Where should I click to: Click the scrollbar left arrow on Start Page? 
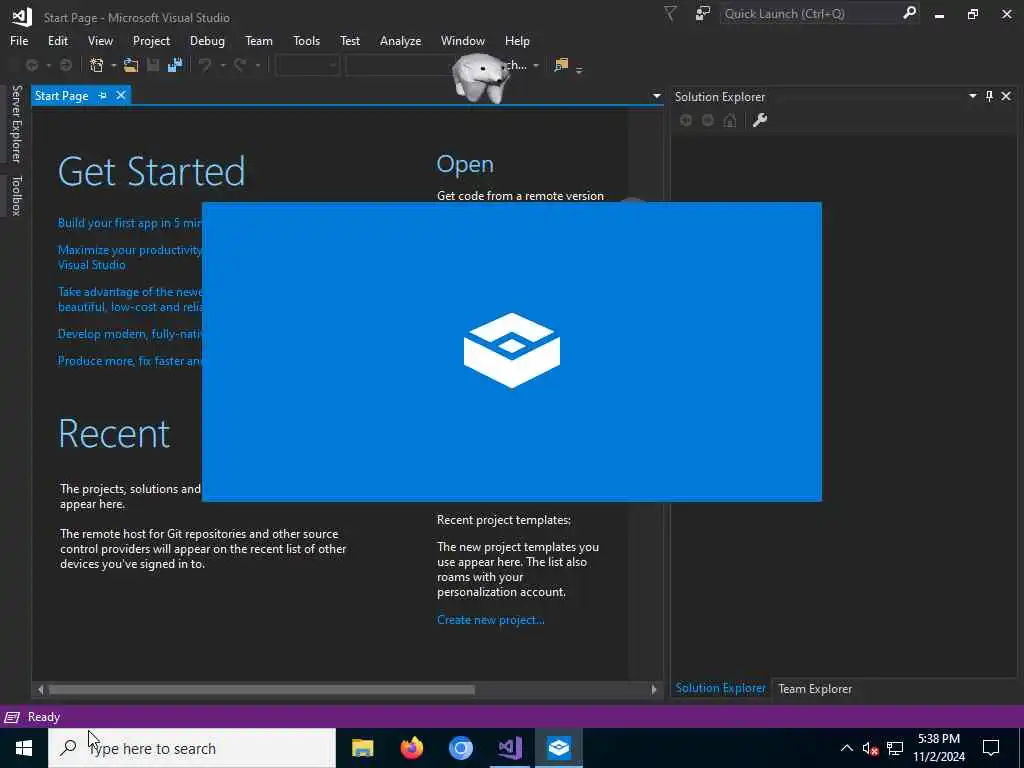point(40,690)
